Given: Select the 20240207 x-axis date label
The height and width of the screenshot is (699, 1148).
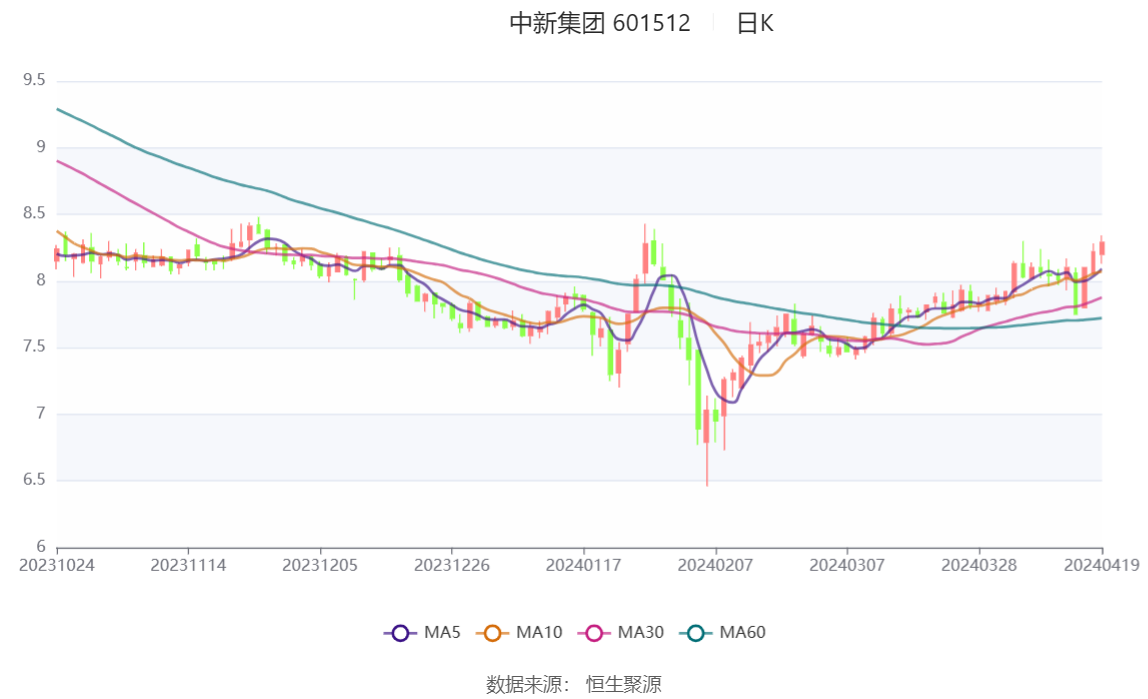Looking at the screenshot, I should [715, 565].
